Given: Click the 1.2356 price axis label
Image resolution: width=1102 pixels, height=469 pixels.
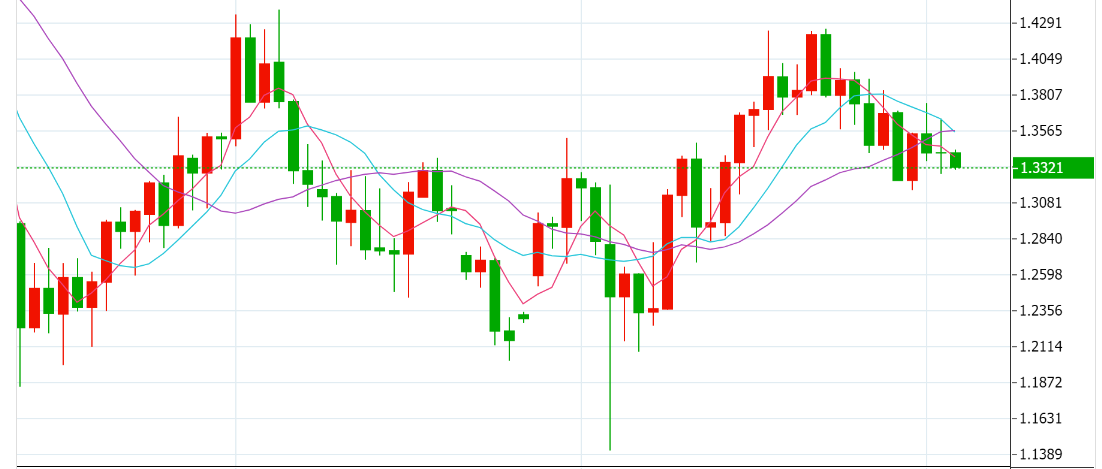Looking at the screenshot, I should pyautogui.click(x=1040, y=311).
